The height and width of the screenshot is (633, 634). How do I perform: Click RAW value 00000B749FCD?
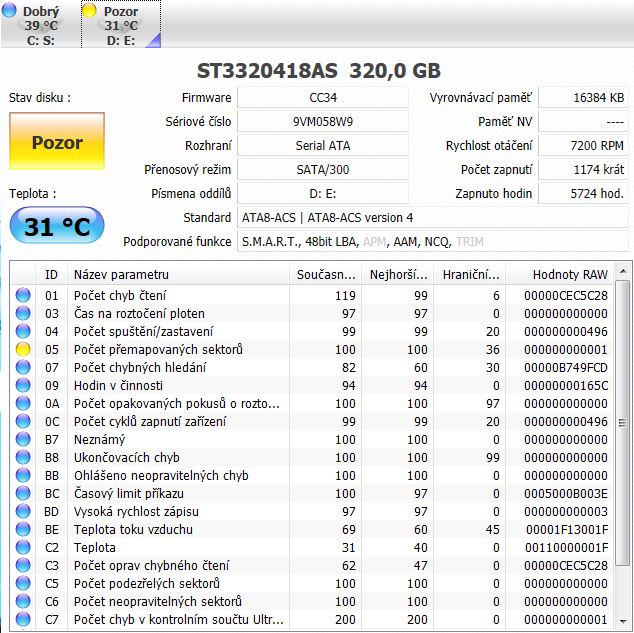tap(566, 367)
